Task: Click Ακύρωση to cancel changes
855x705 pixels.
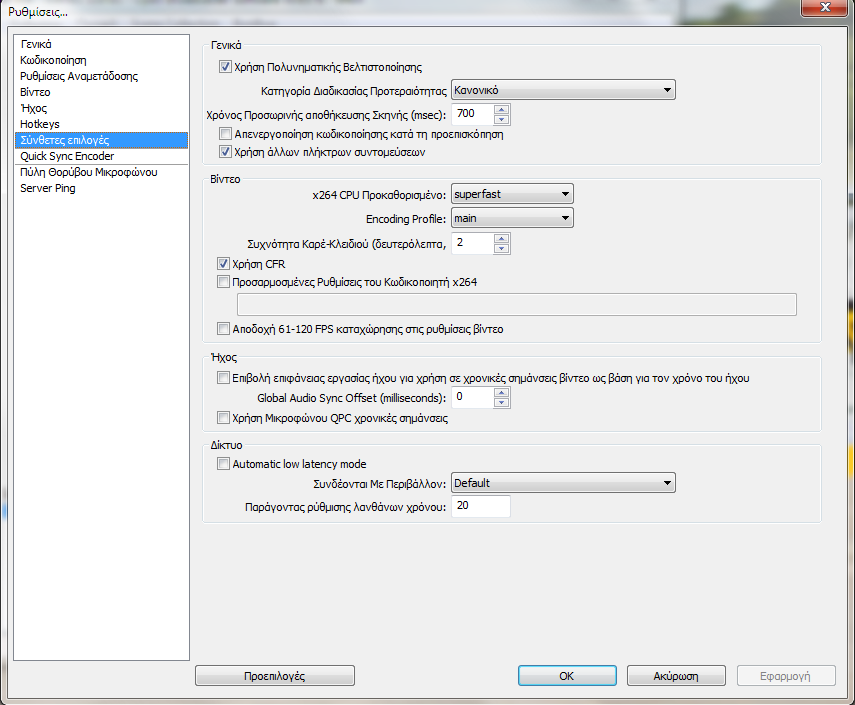Action: pyautogui.click(x=676, y=676)
